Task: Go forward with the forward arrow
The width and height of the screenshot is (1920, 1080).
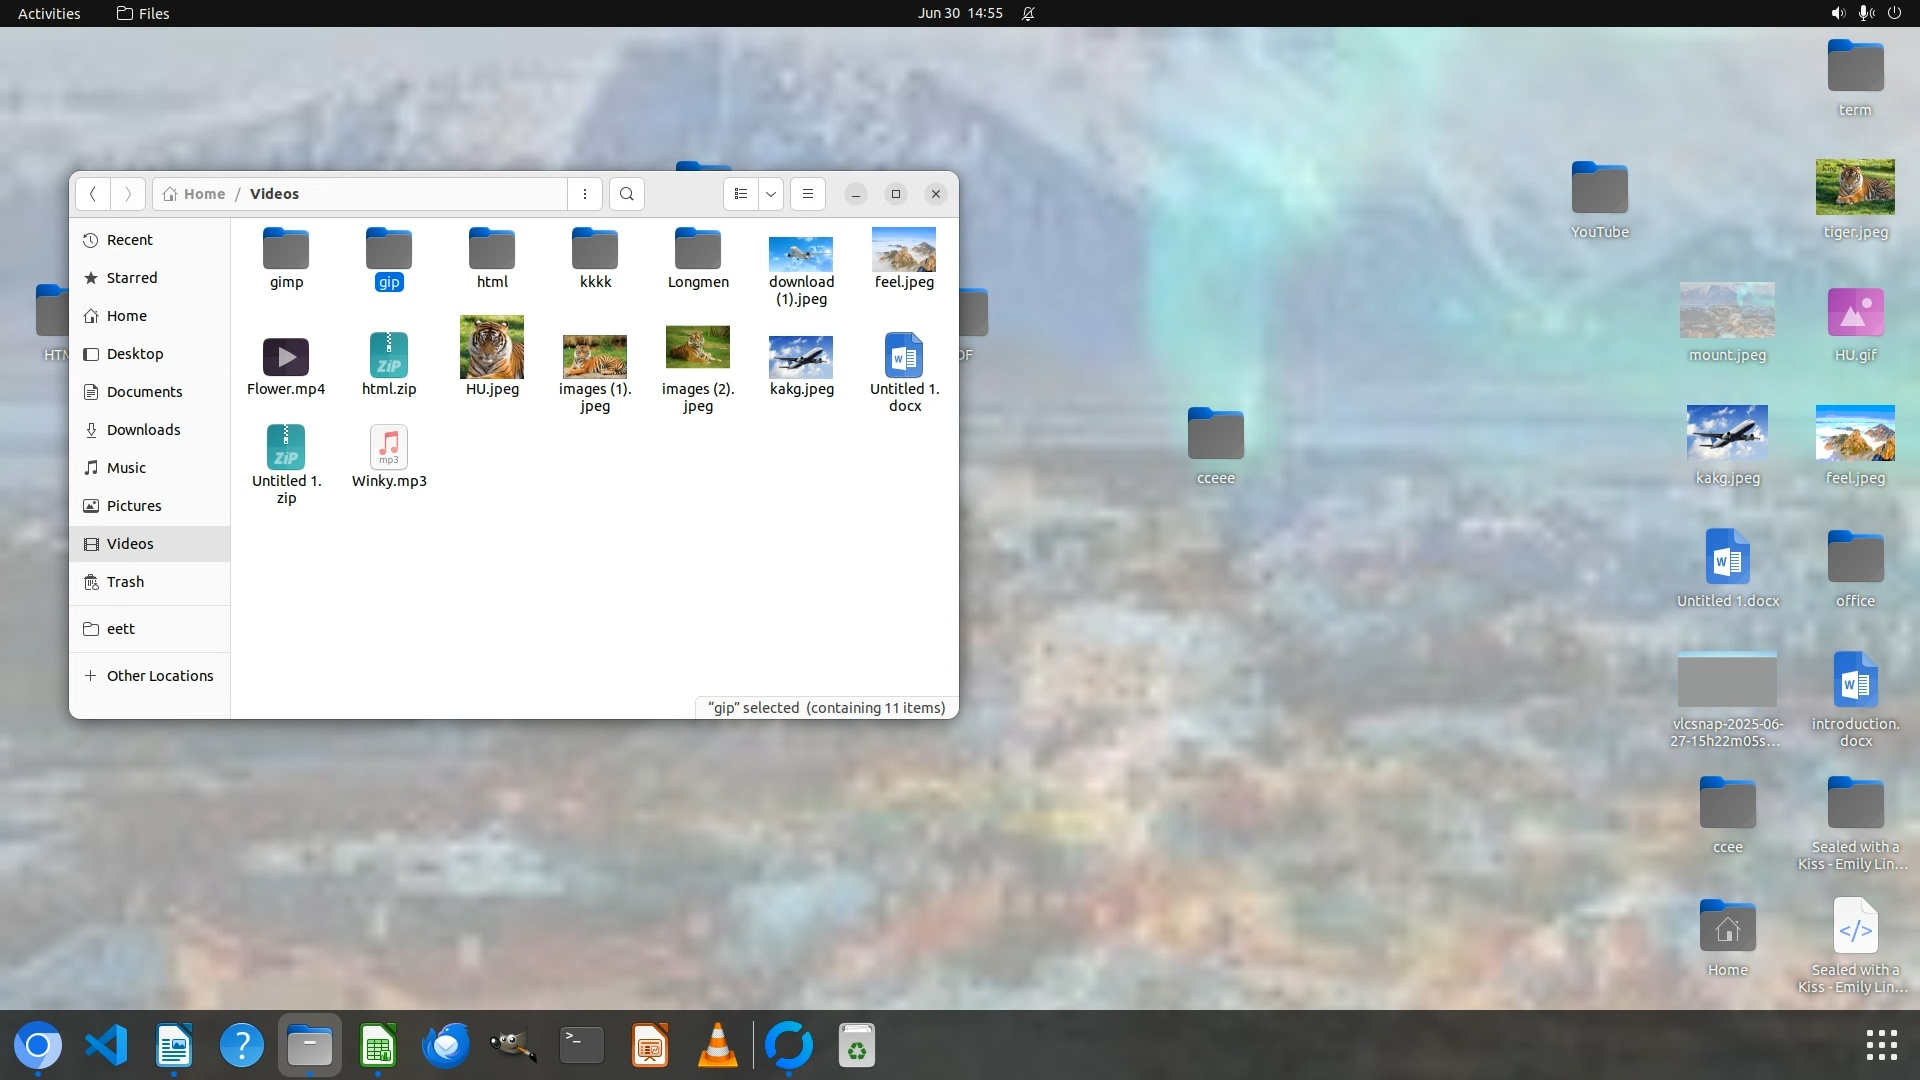Action: pyautogui.click(x=128, y=194)
